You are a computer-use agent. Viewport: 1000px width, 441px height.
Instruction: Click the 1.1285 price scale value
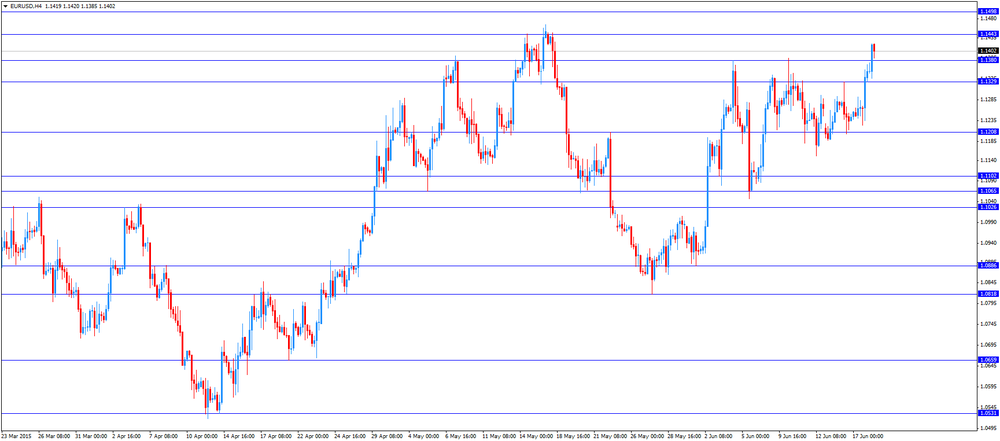(x=987, y=99)
